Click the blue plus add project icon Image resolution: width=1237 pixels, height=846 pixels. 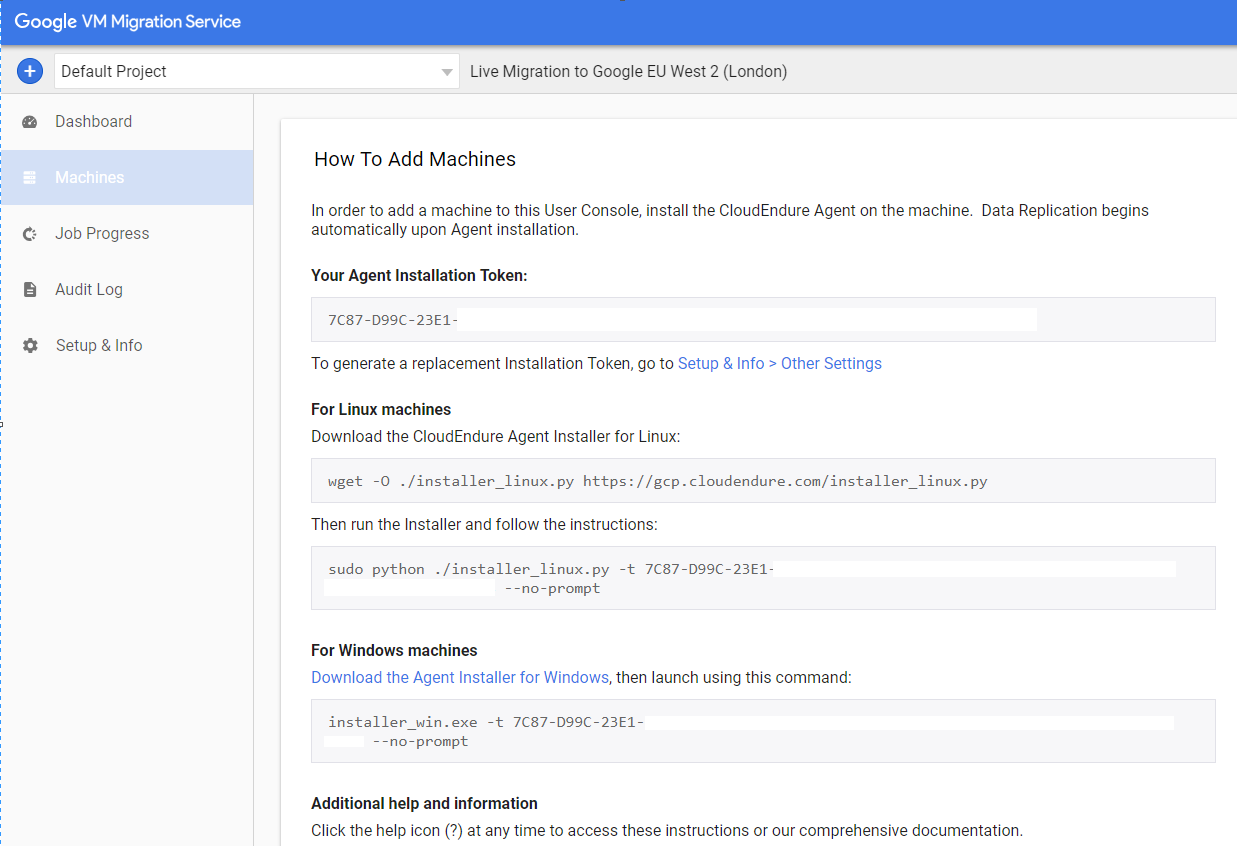(x=30, y=71)
